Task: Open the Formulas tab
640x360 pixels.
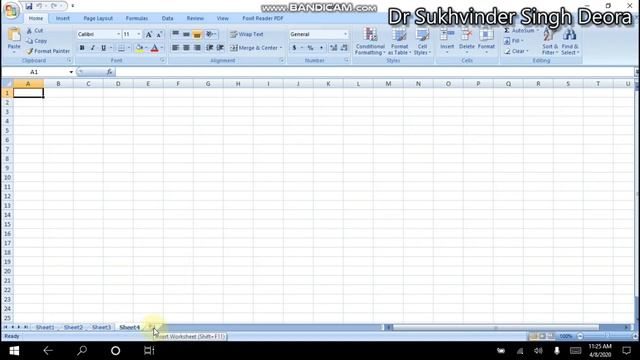Action: pos(137,18)
